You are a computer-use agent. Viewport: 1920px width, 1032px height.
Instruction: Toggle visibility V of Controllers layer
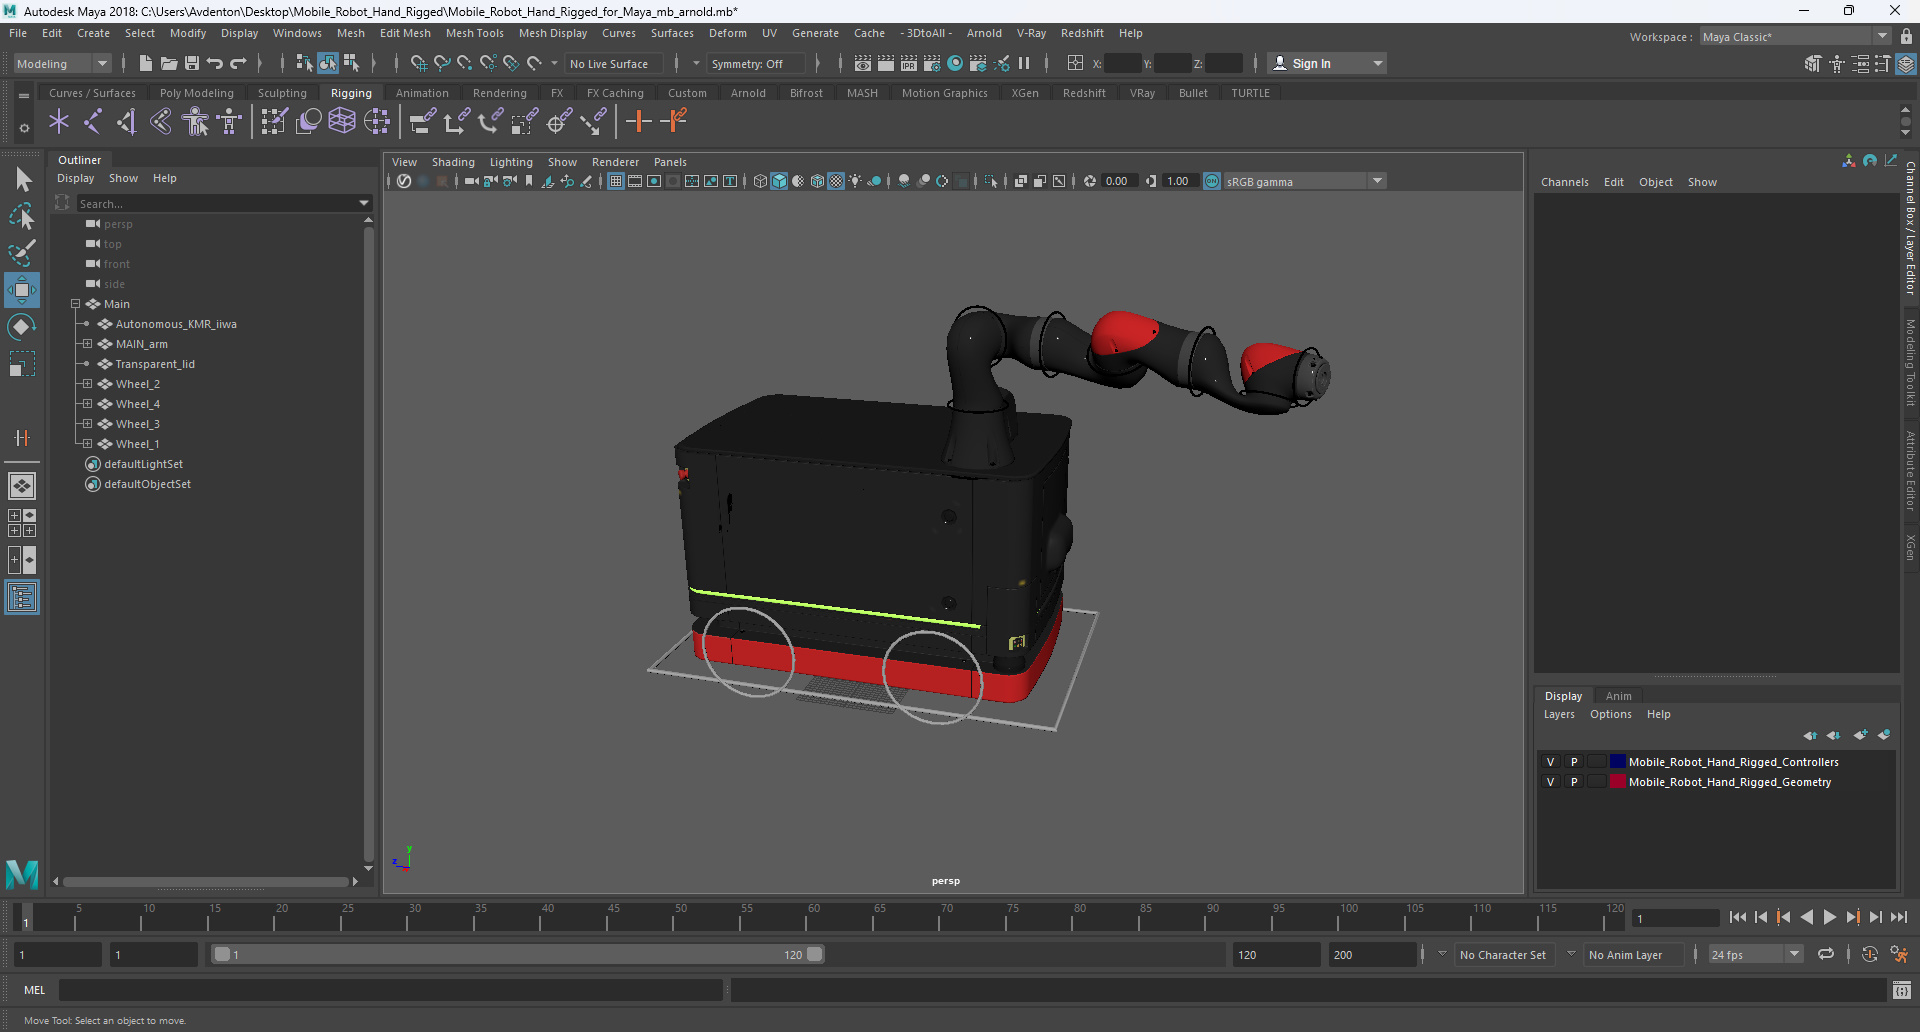tap(1551, 762)
